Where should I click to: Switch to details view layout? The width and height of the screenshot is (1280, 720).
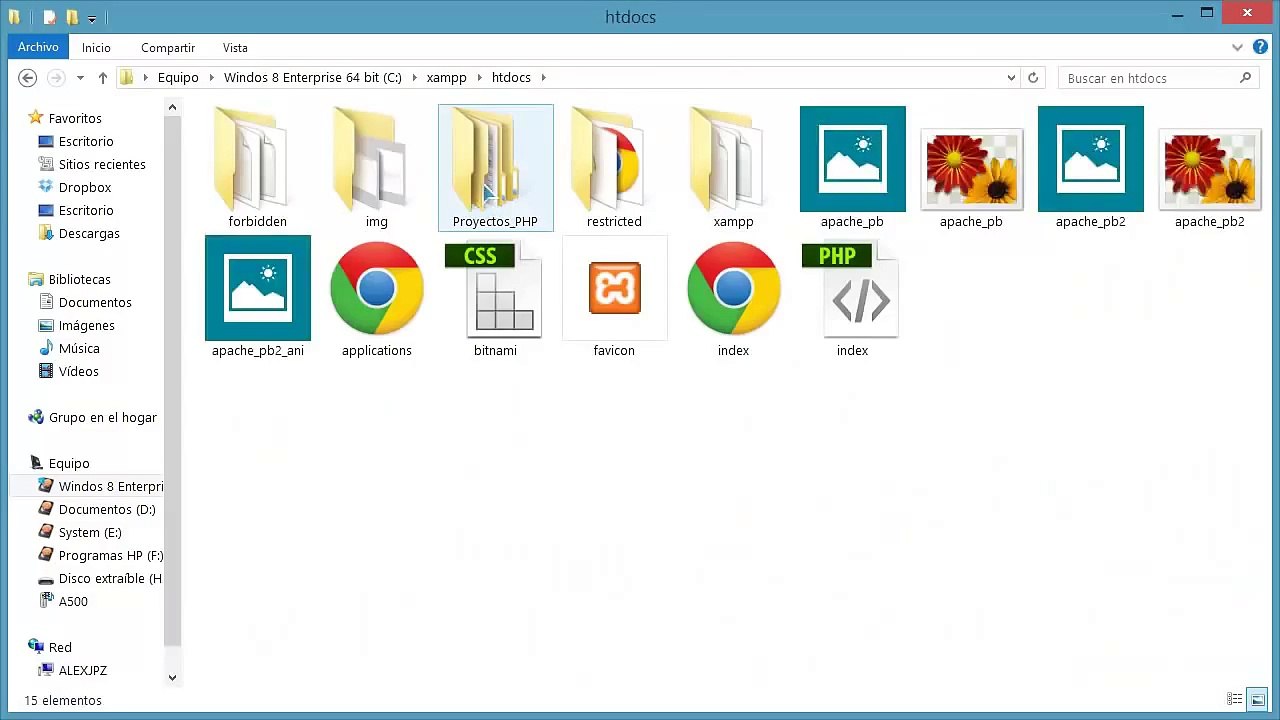pyautogui.click(x=1235, y=699)
